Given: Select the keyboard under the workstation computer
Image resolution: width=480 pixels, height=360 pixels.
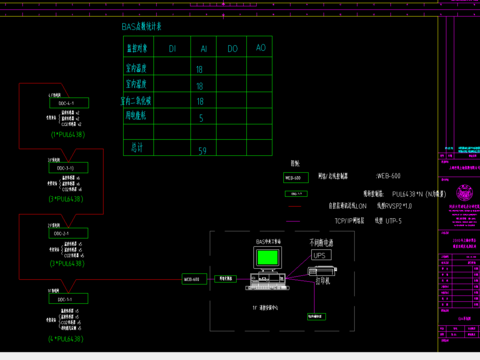Looking at the screenshot, I should coord(267,288).
